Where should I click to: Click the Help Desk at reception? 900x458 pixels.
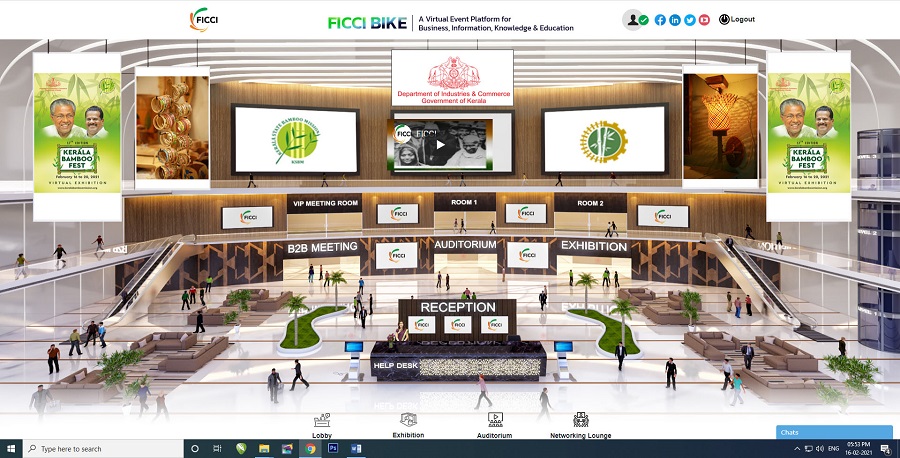click(394, 366)
